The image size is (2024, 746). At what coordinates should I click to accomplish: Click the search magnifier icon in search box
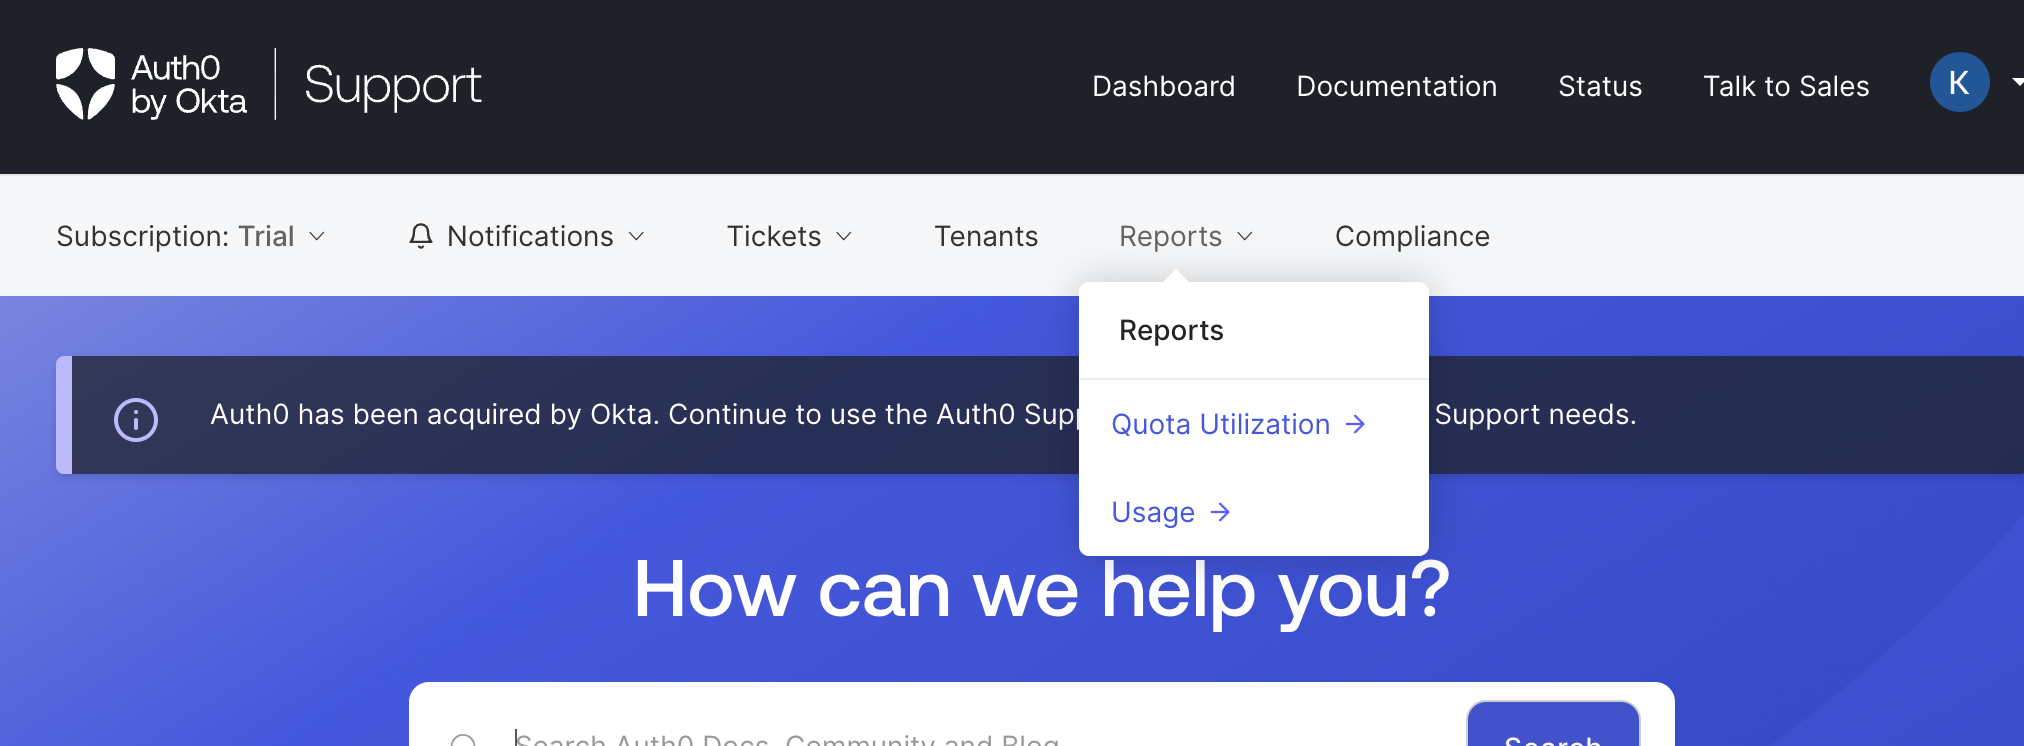(x=463, y=740)
